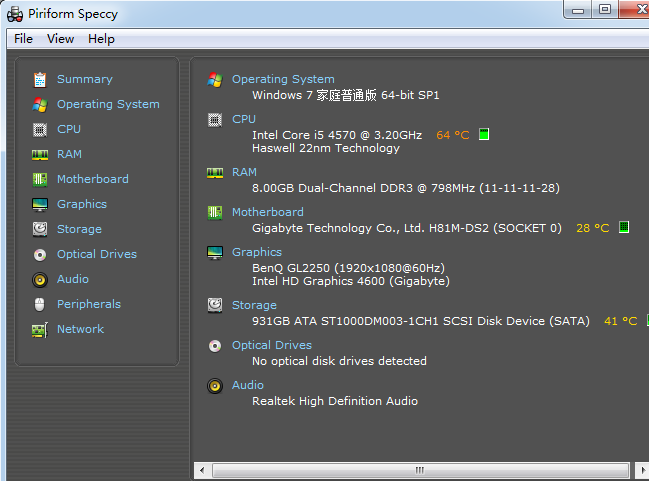
Task: Click Graphics heading in summary pane
Action: click(257, 252)
